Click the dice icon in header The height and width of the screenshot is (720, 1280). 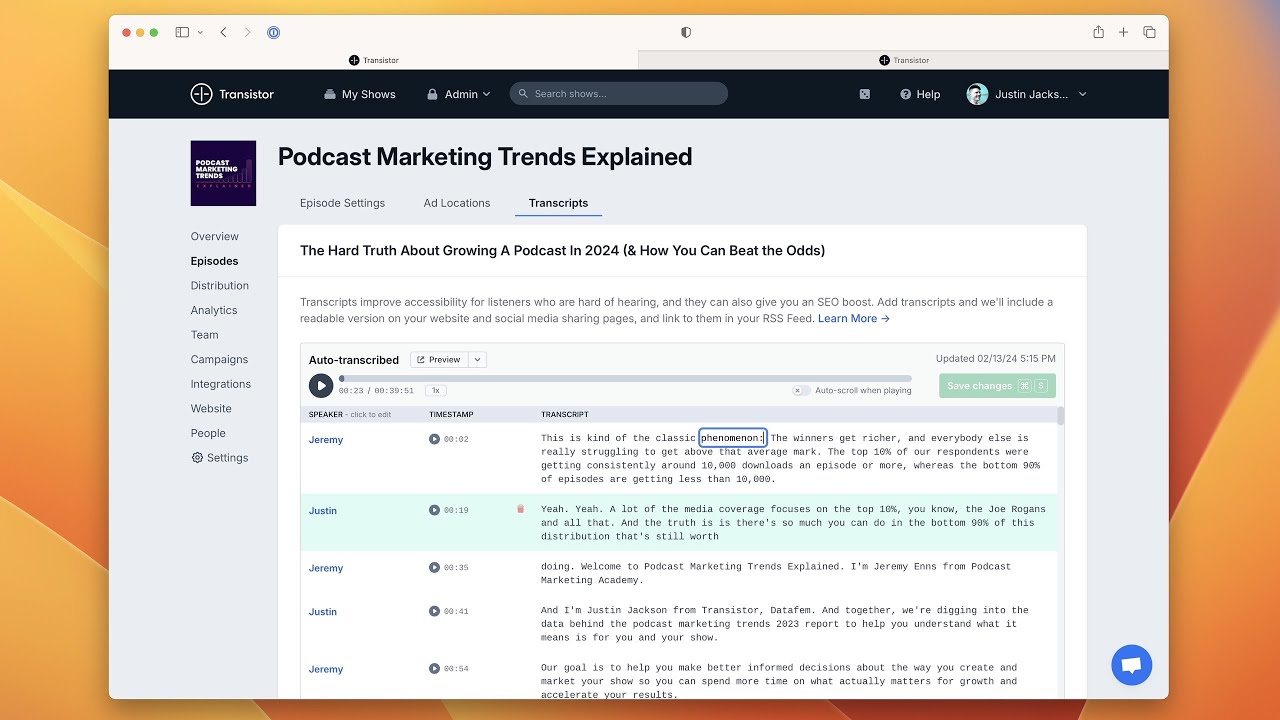tap(864, 94)
